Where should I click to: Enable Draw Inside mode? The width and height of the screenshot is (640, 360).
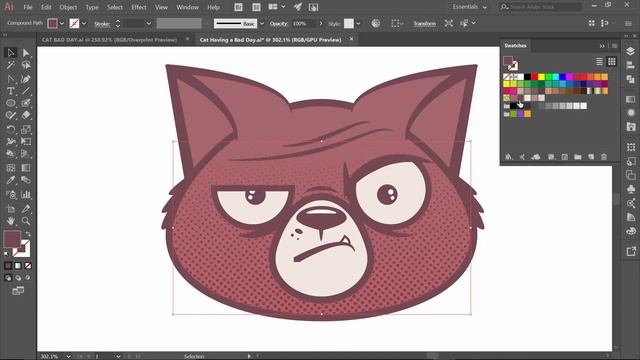tap(28, 278)
